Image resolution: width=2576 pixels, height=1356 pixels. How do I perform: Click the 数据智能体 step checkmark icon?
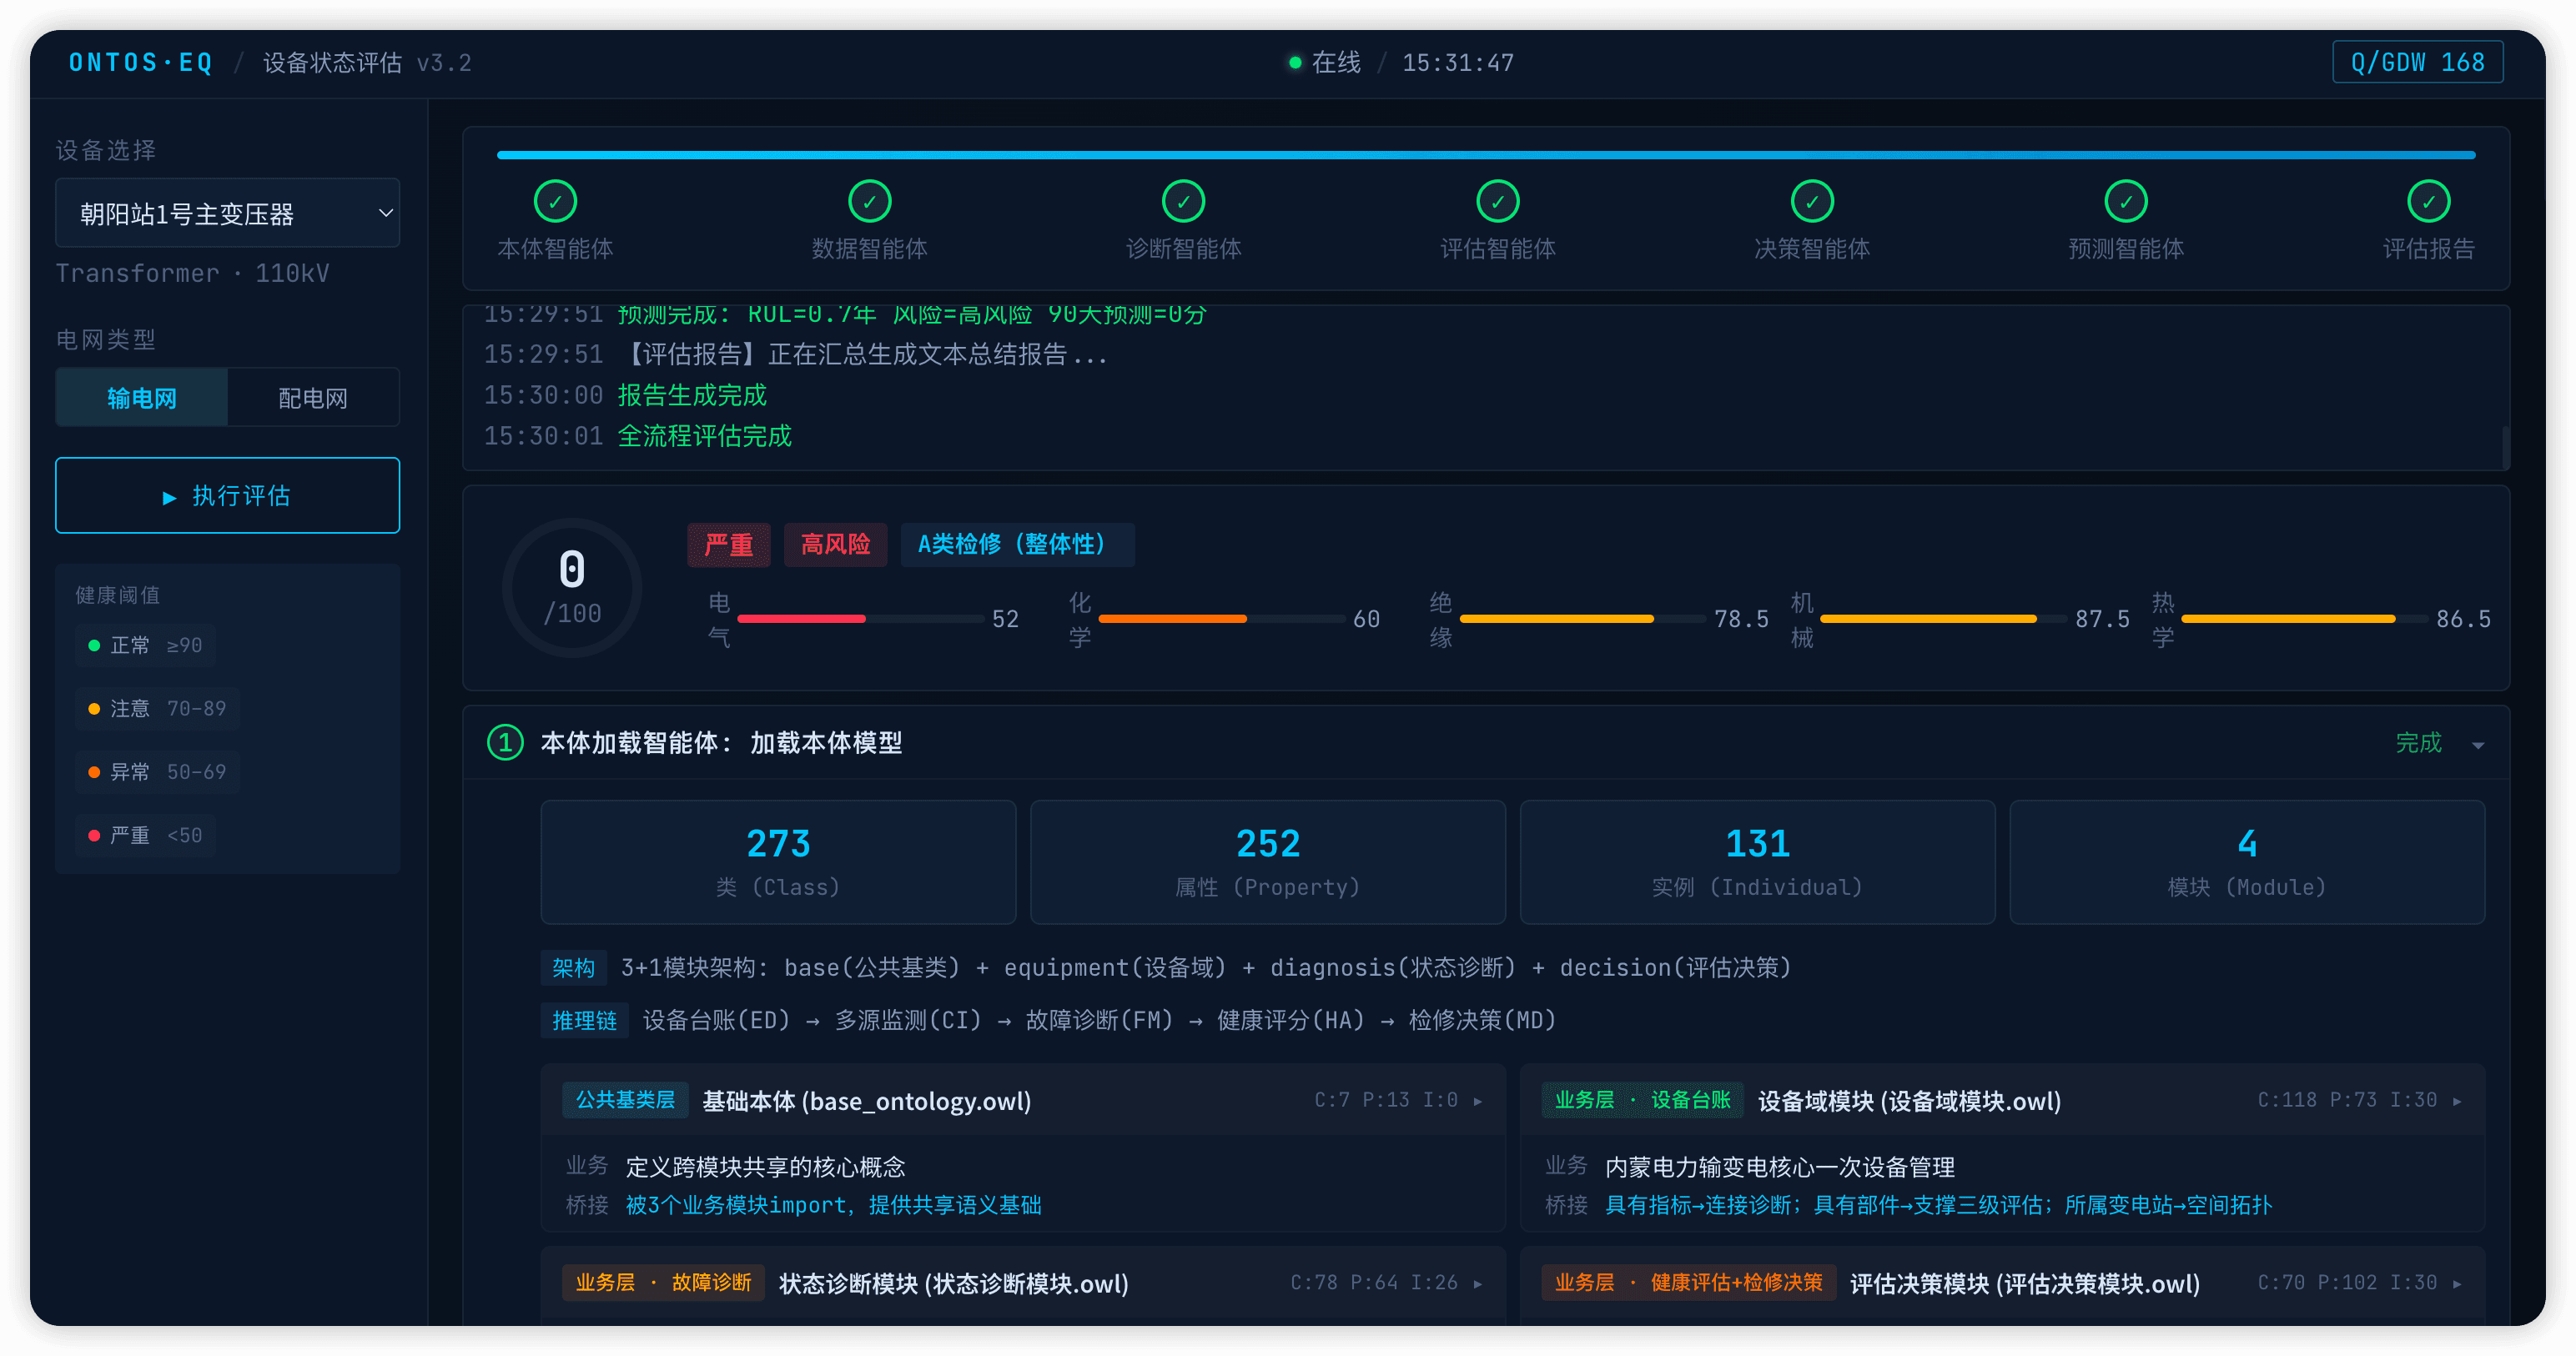point(869,201)
